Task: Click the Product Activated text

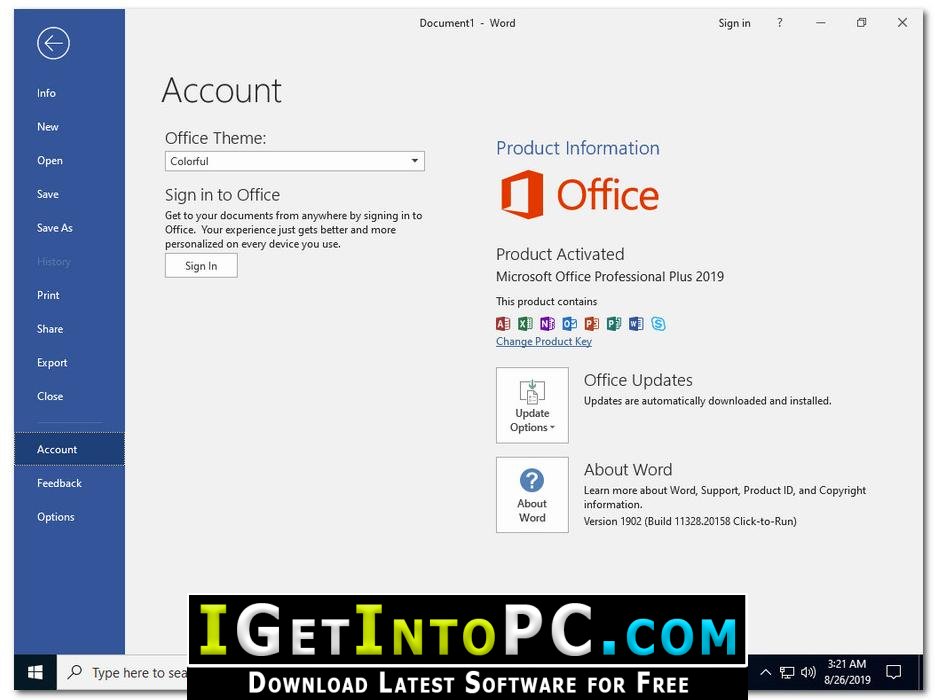Action: pyautogui.click(x=560, y=254)
